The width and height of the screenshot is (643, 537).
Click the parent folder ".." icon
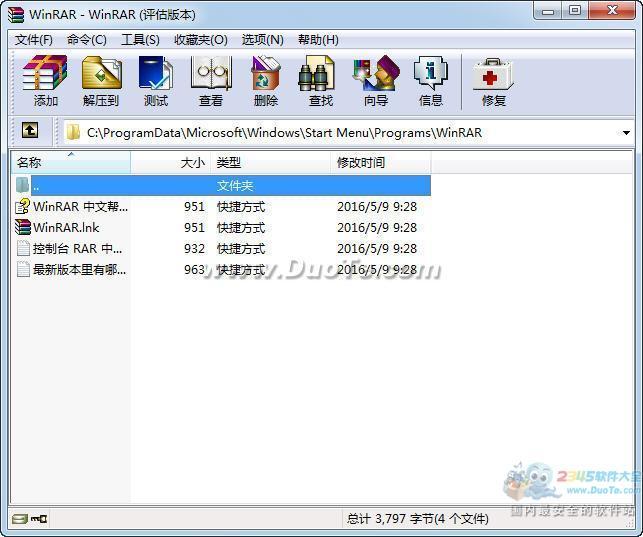pos(23,185)
